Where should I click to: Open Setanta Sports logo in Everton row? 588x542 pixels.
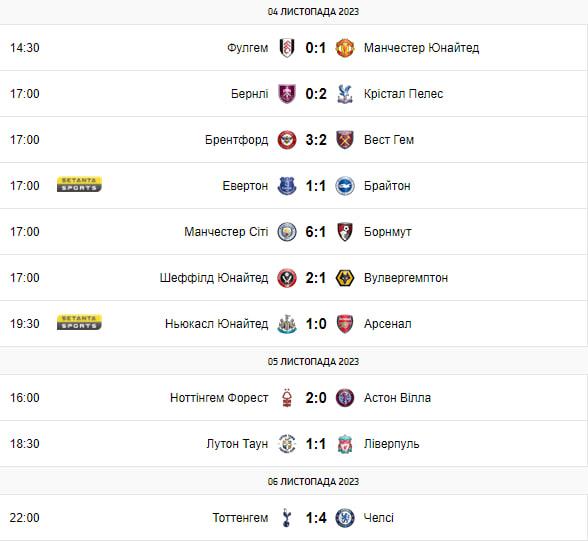(x=79, y=184)
